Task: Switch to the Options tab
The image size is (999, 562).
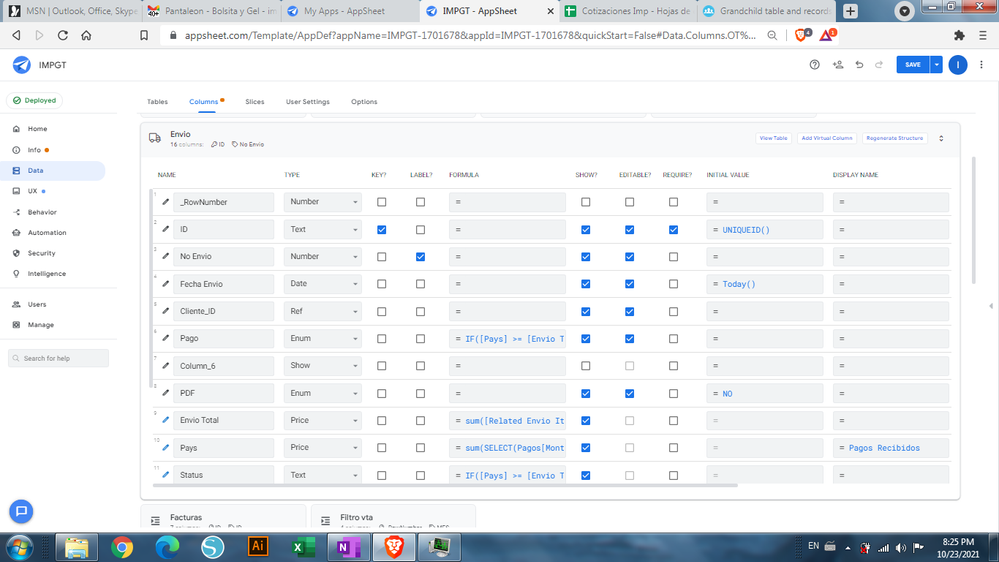Action: tap(364, 101)
